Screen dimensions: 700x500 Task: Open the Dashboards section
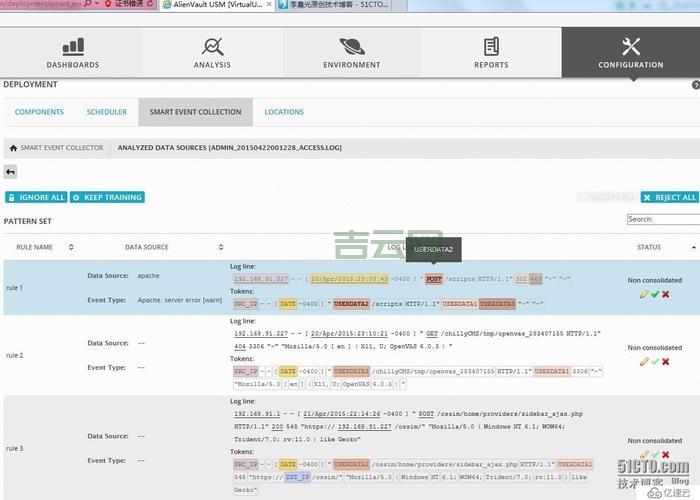(x=73, y=53)
